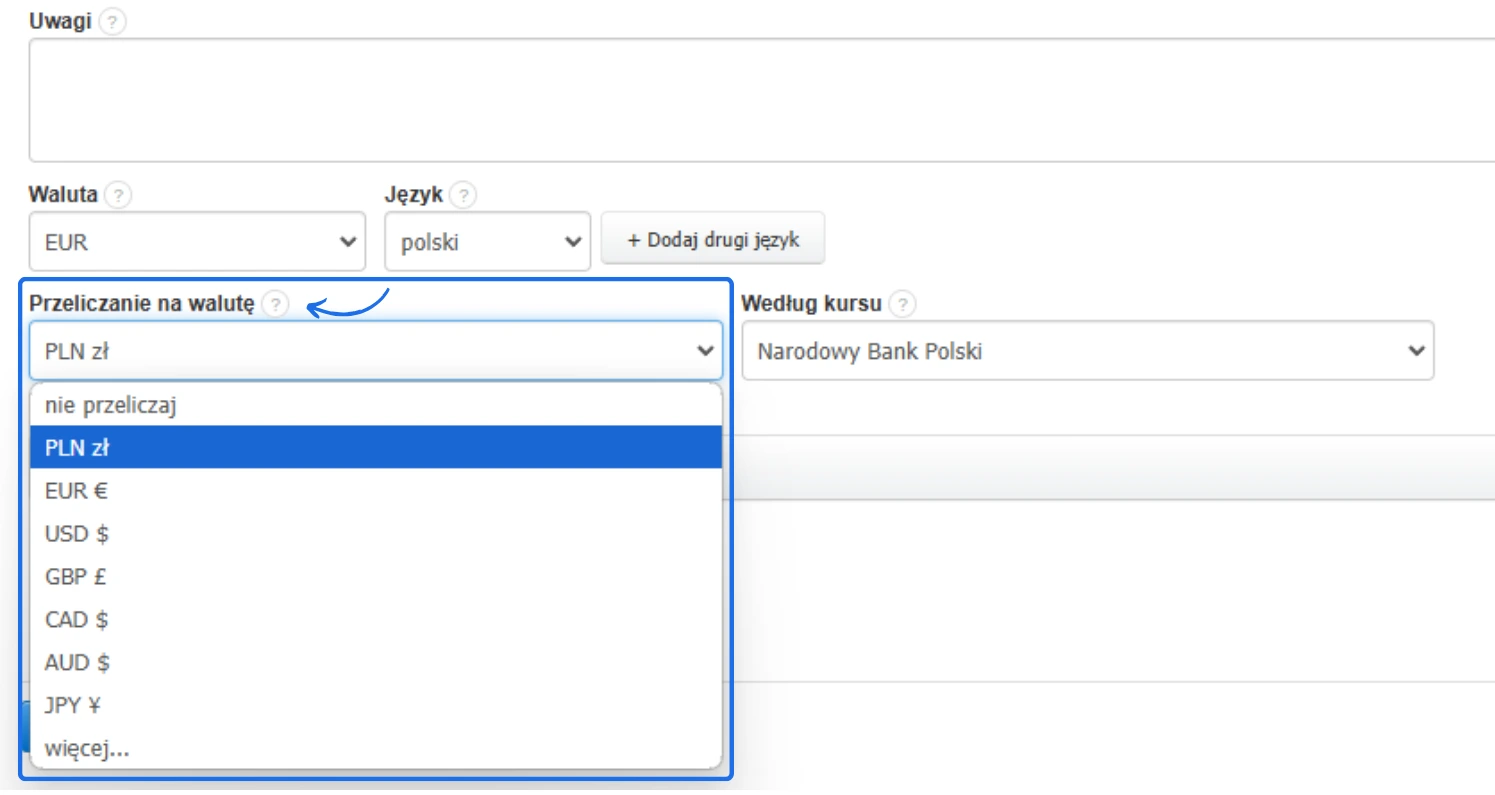The height and width of the screenshot is (795, 1495).
Task: Choose PLN zł from the currency list
Action: pos(375,448)
